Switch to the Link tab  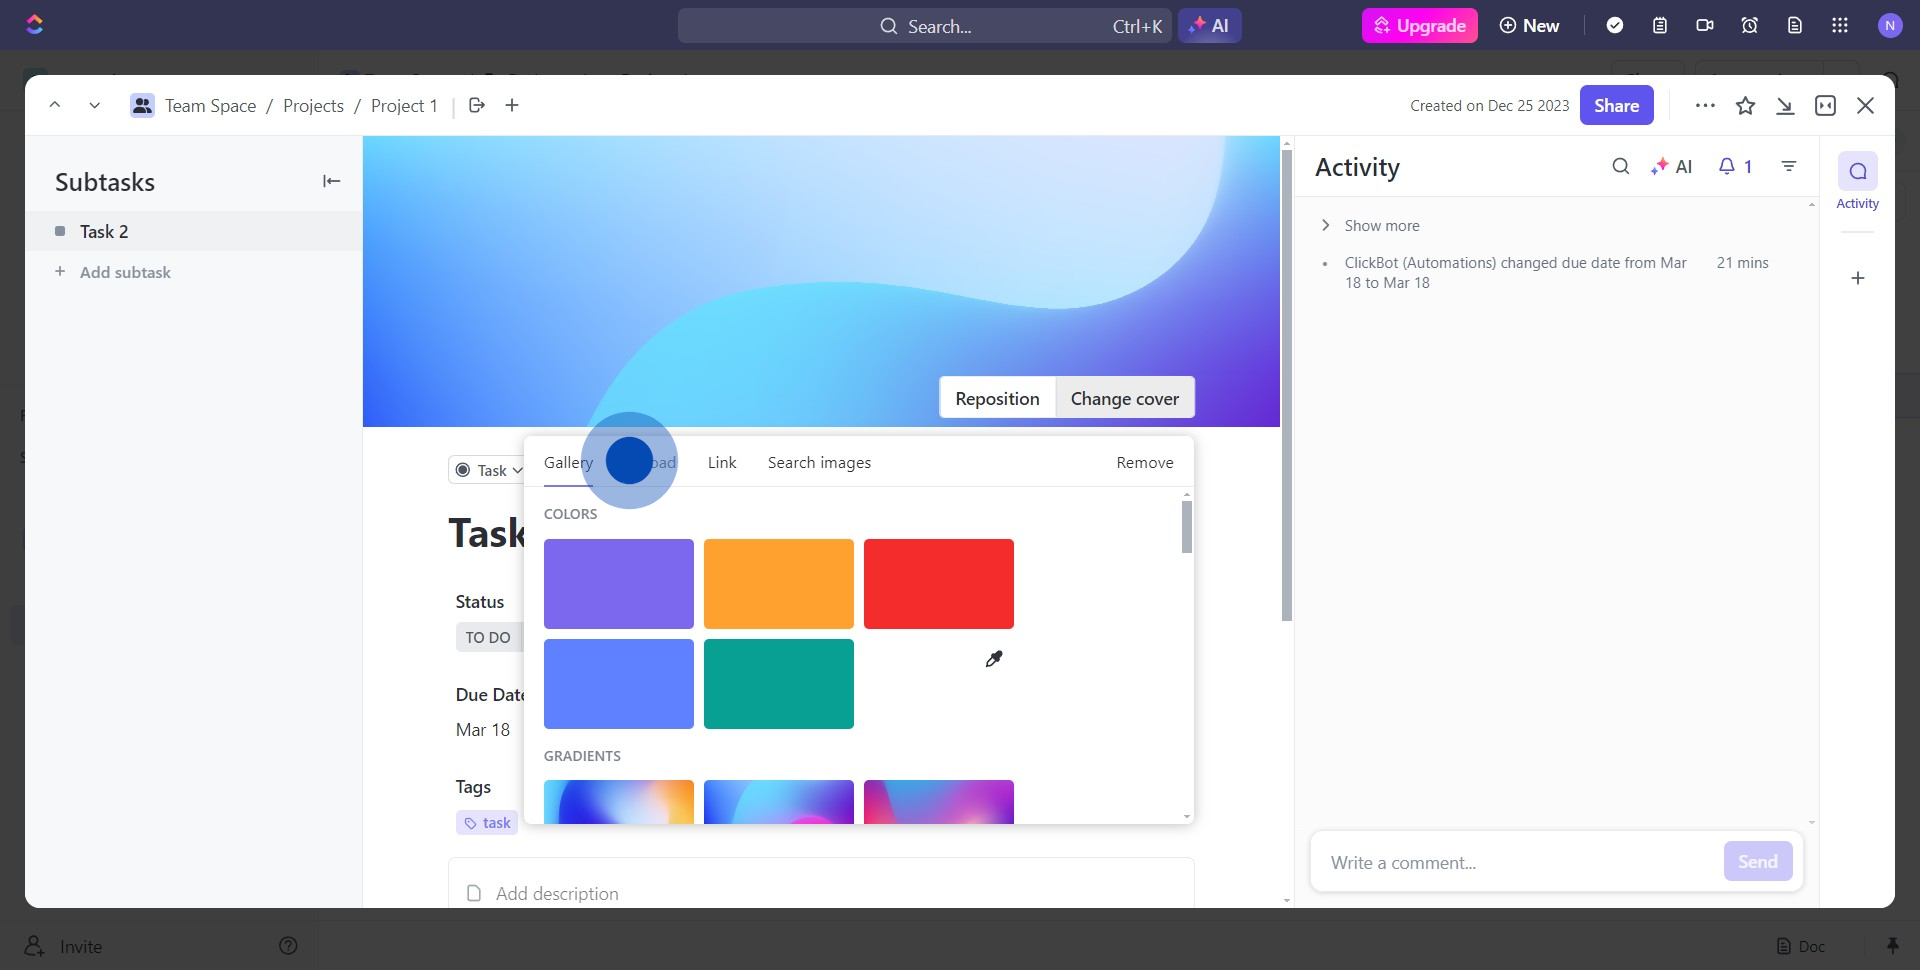722,462
